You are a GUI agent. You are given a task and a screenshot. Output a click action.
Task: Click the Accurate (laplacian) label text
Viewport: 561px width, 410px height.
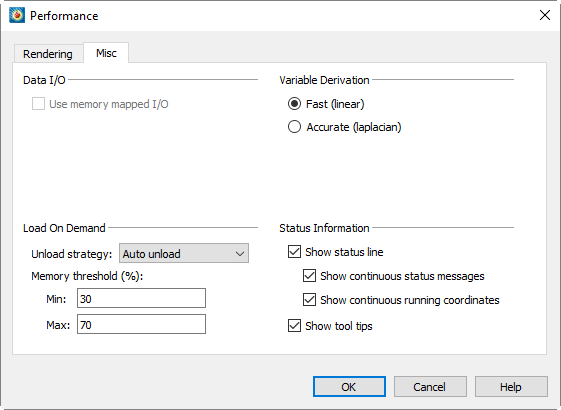coord(353,127)
